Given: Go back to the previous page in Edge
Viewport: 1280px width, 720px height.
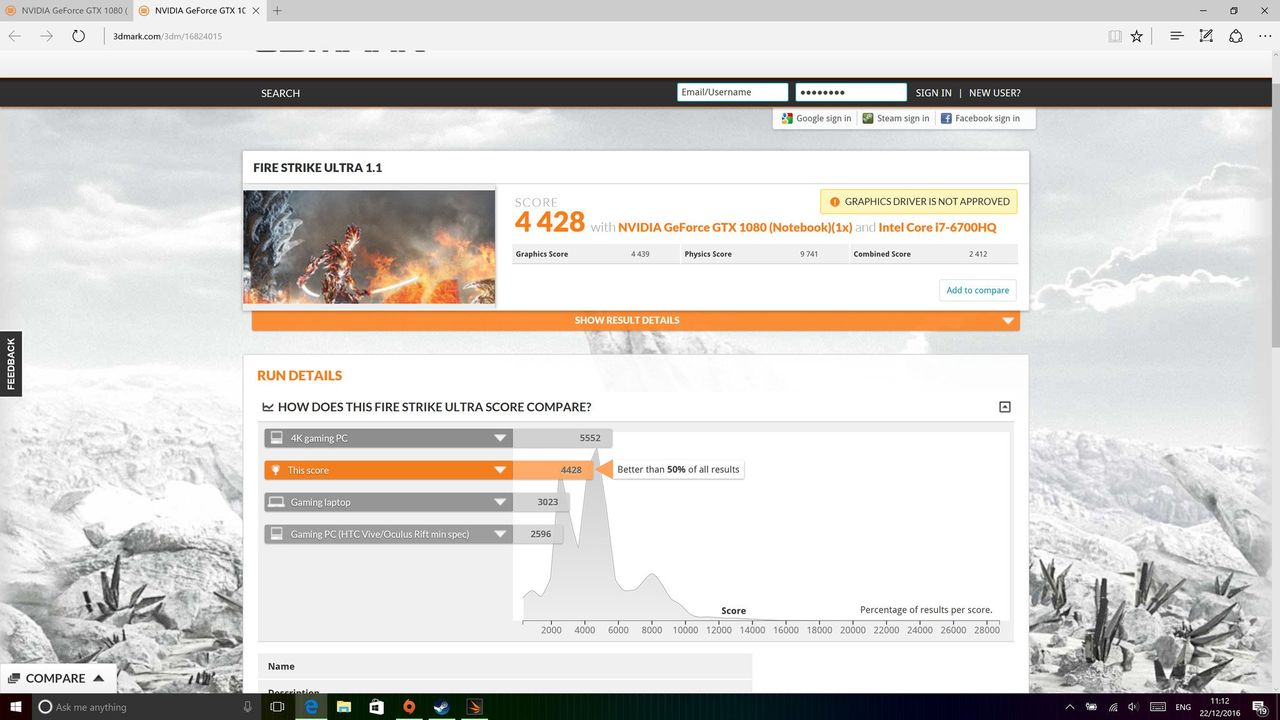Looking at the screenshot, I should [15, 36].
